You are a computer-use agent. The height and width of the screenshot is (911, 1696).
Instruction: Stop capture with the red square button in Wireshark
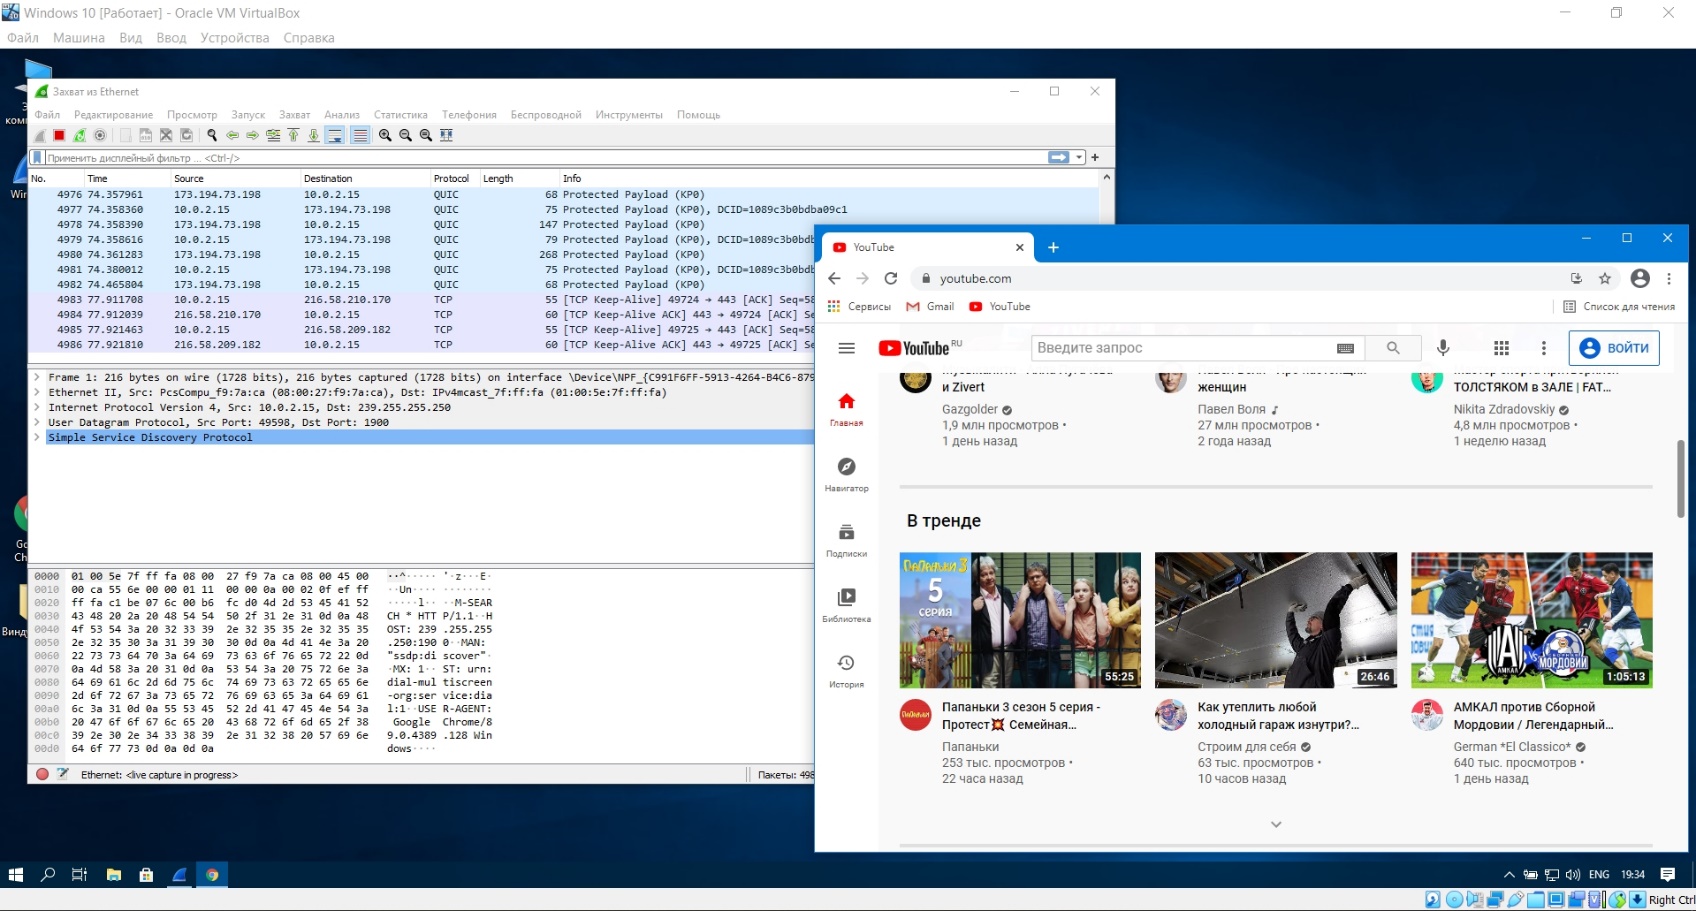59,135
